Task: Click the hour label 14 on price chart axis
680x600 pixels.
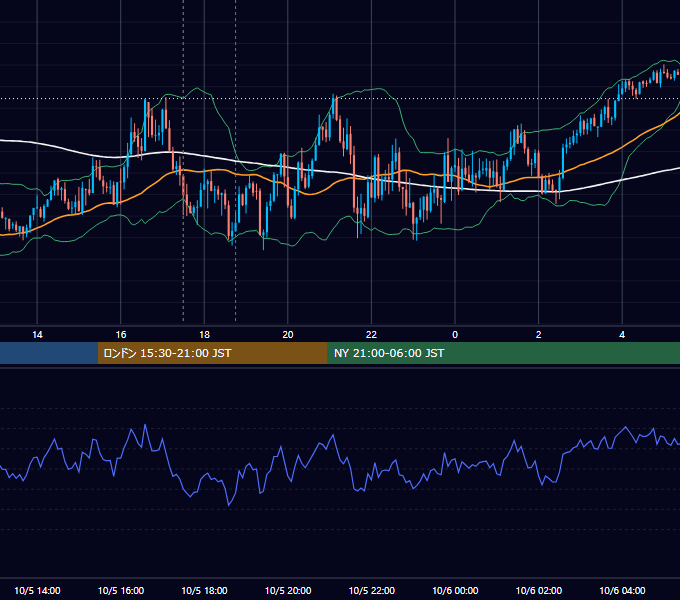Action: pos(37,335)
